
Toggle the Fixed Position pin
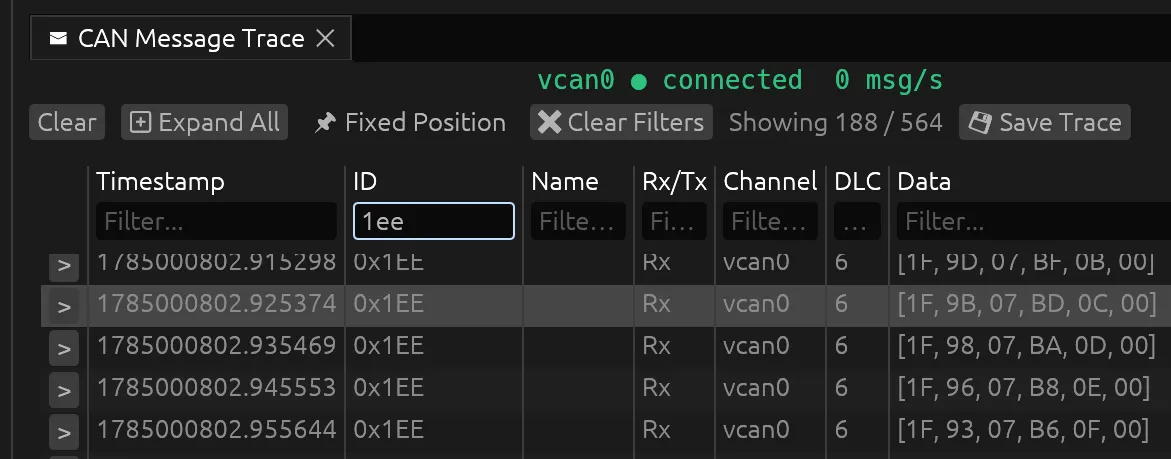(x=325, y=122)
